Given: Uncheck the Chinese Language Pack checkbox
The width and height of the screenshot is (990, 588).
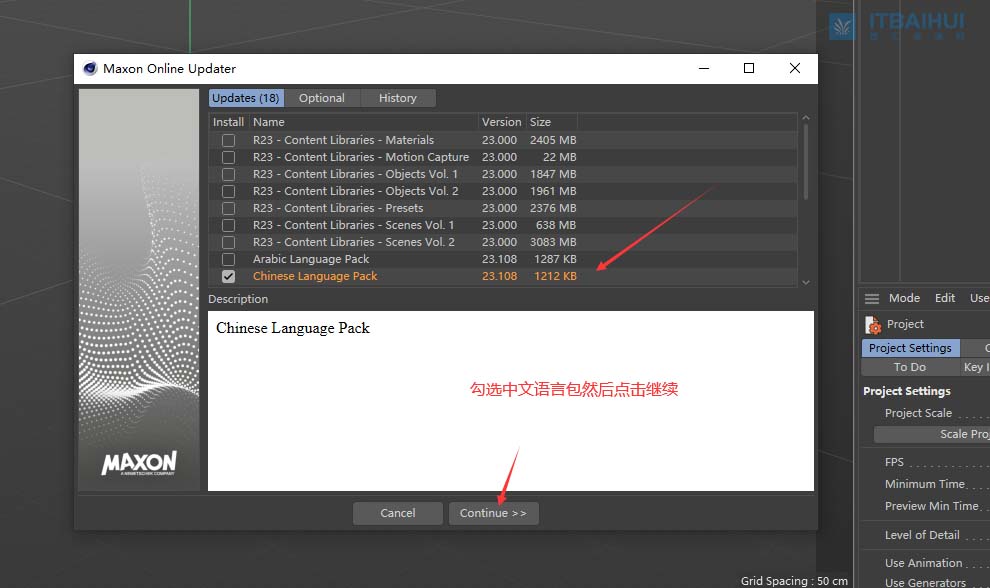Looking at the screenshot, I should click(229, 277).
